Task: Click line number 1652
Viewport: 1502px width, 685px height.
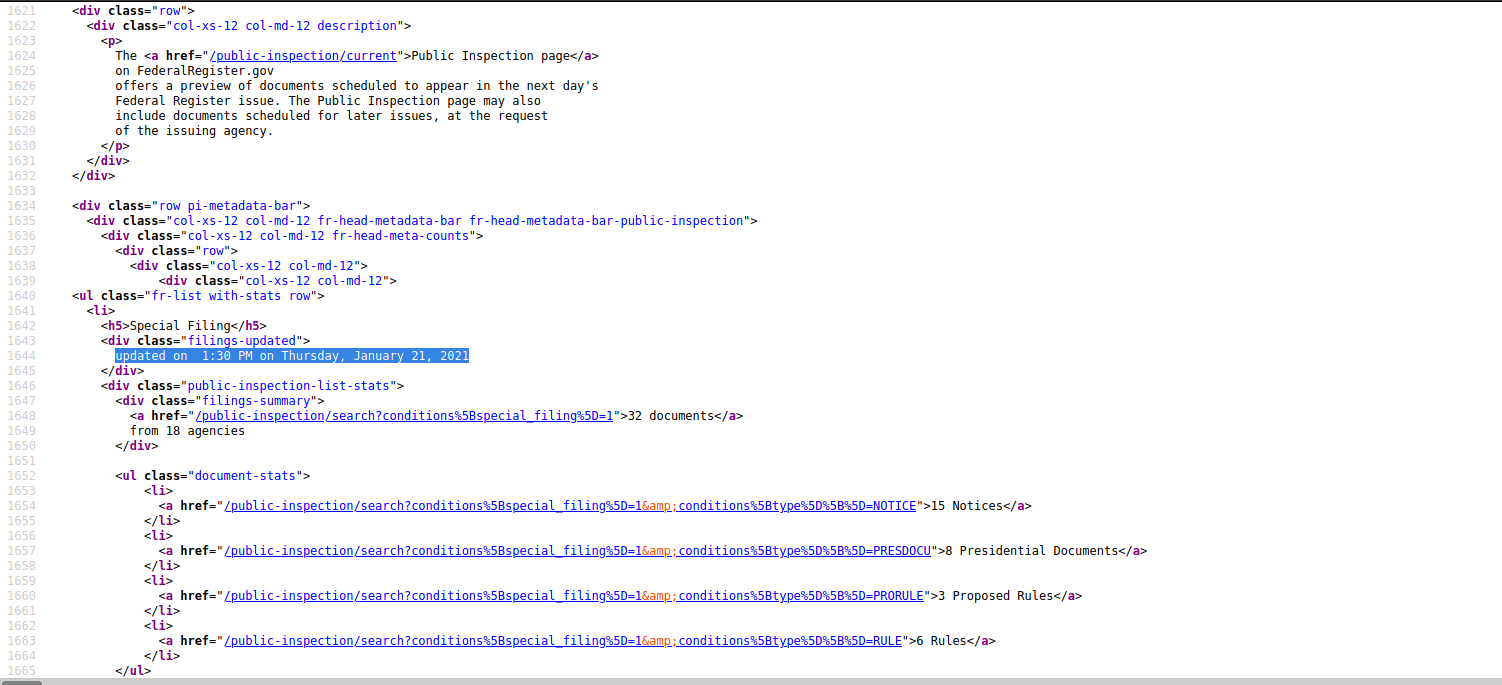Action: coord(21,476)
